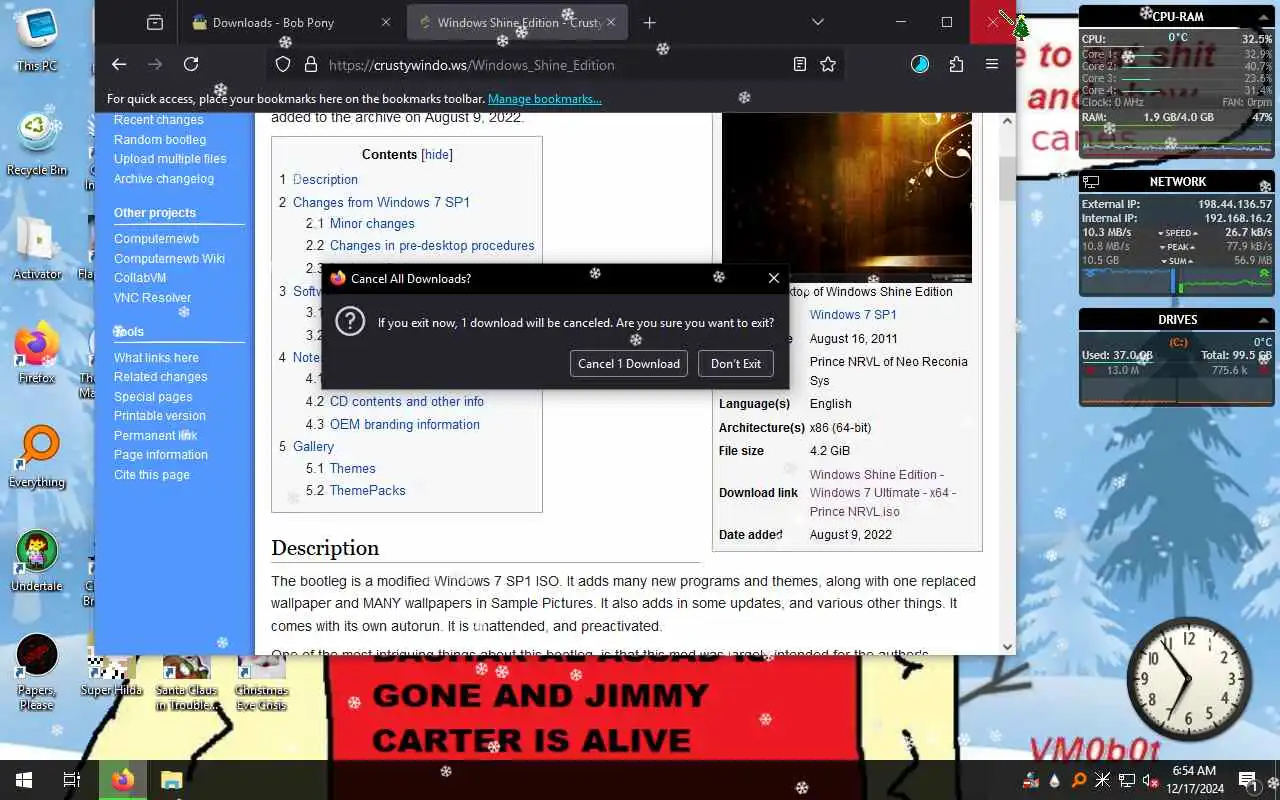Select This PC desktop icon
This screenshot has height=800, width=1280.
pos(37,40)
